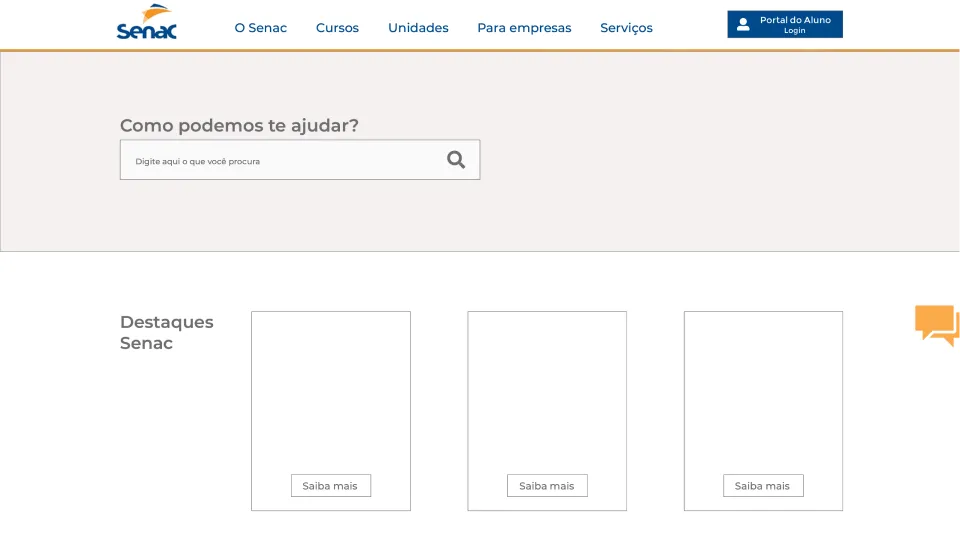
Task: Focus the 'Digite aqui o que você procura' search field
Action: [x=280, y=160]
